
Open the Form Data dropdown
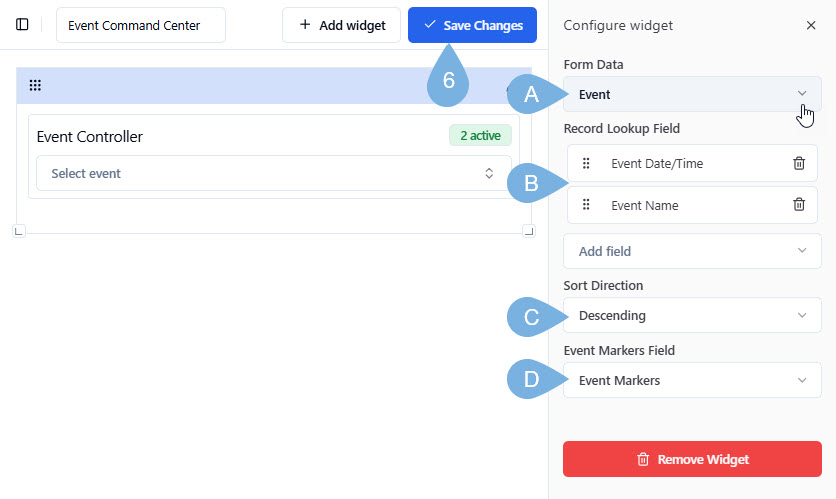(692, 94)
